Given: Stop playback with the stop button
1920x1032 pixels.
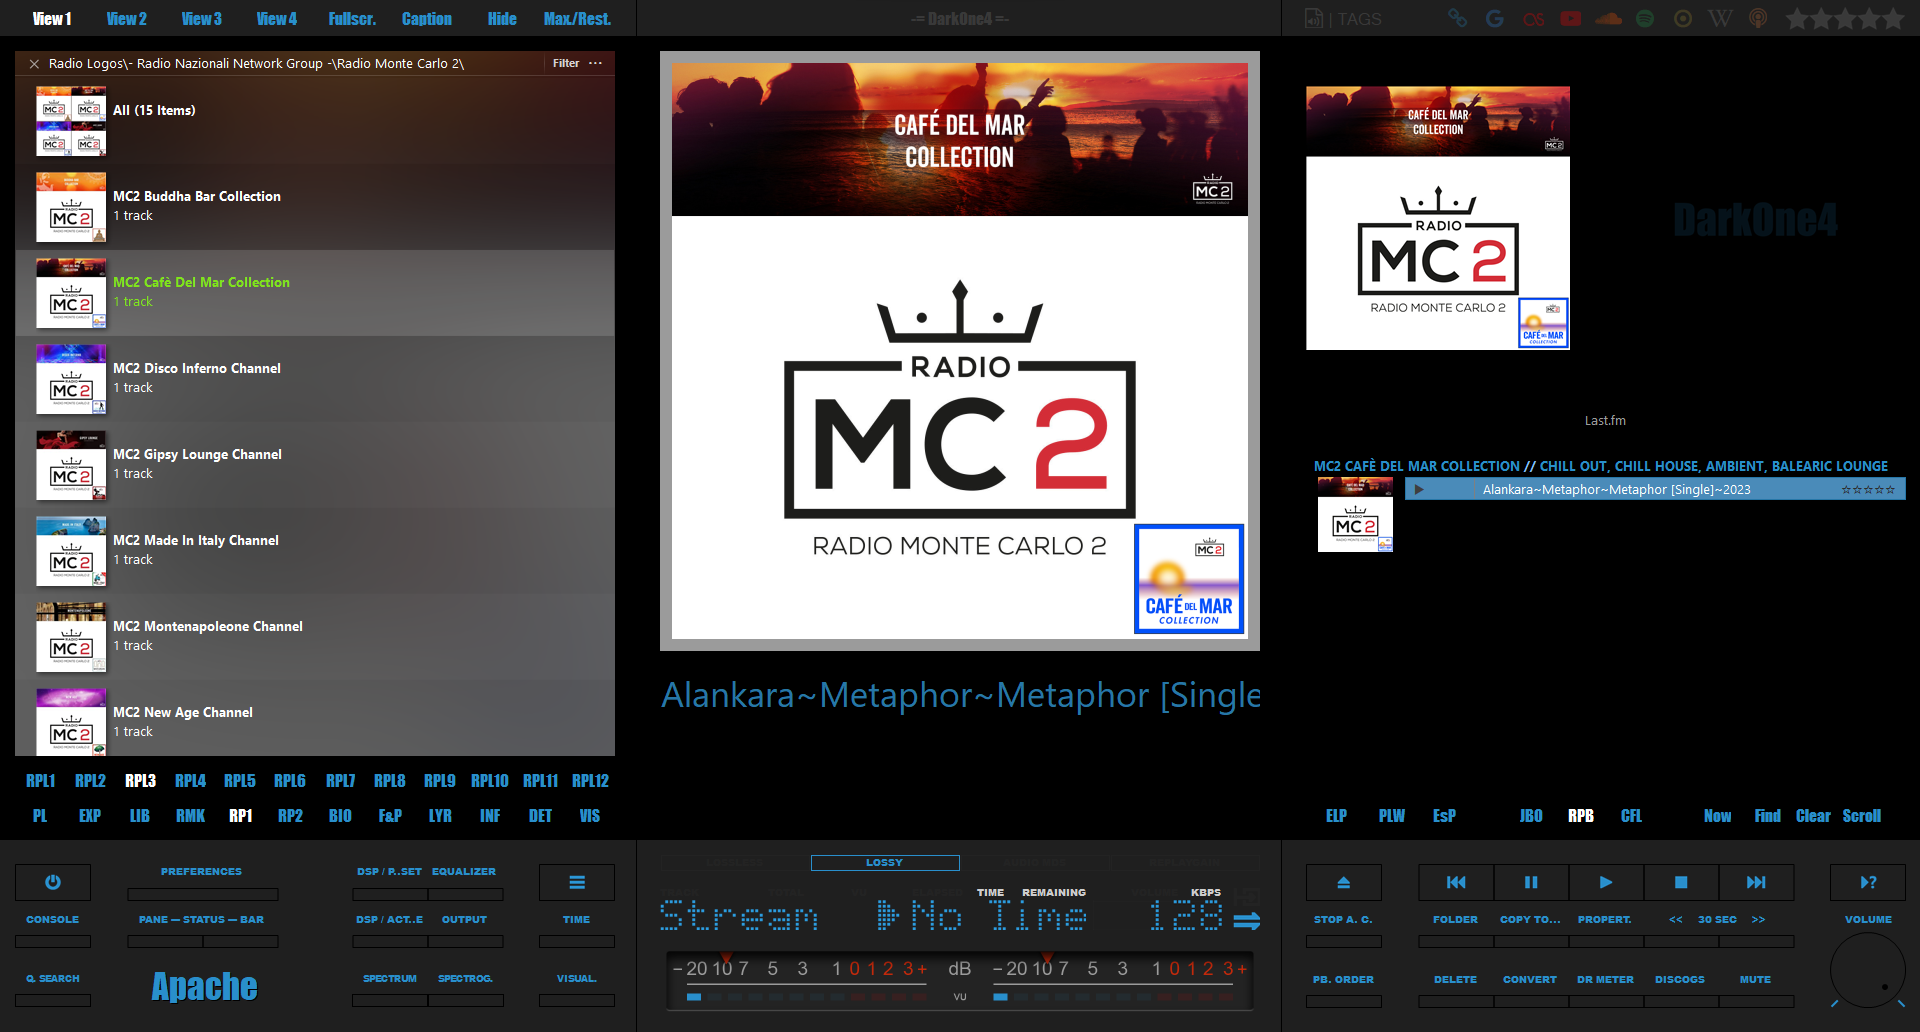Looking at the screenshot, I should pyautogui.click(x=1681, y=882).
